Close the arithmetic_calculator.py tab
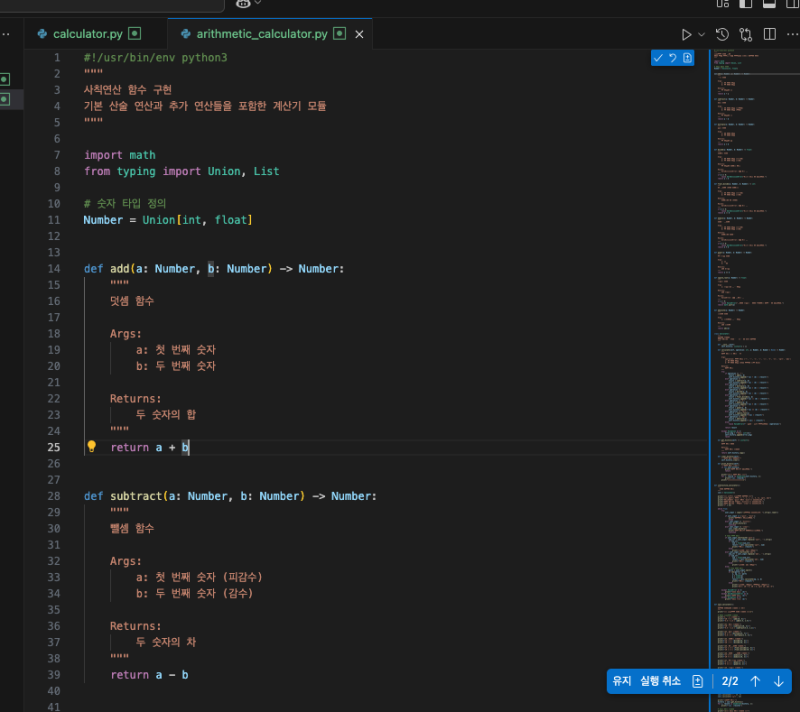800x712 pixels. (359, 34)
